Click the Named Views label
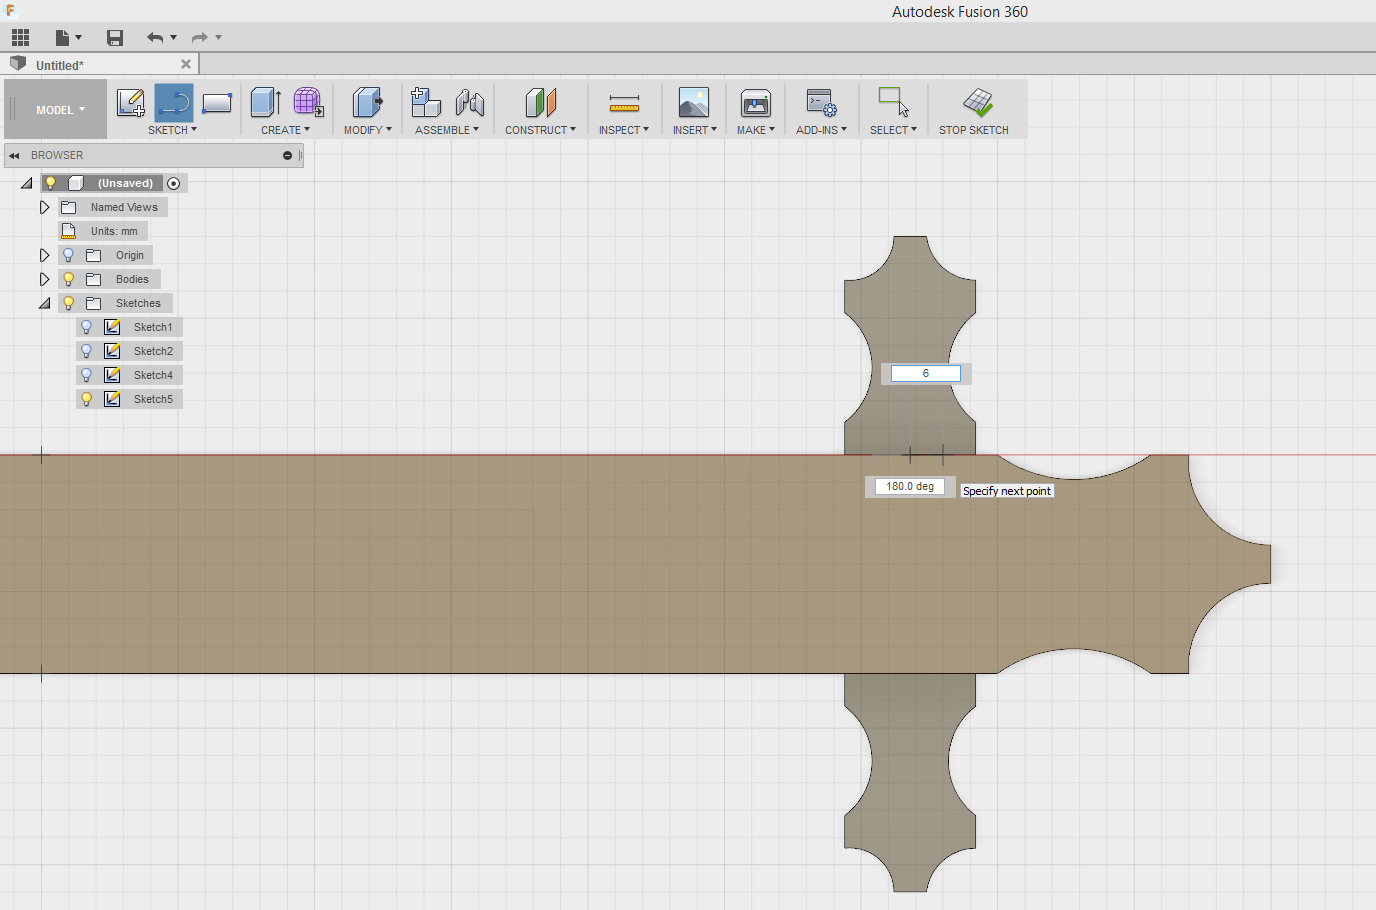The width and height of the screenshot is (1376, 910). click(124, 207)
